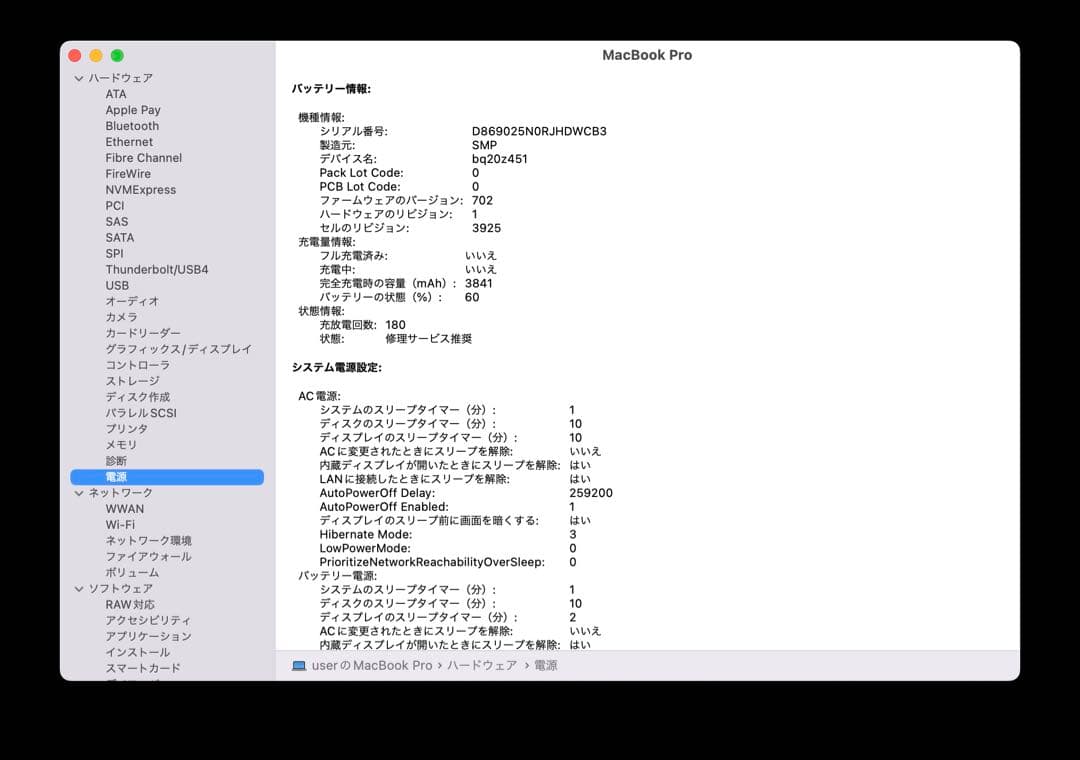Open the Apple Pay information page
This screenshot has height=760, width=1080.
132,109
